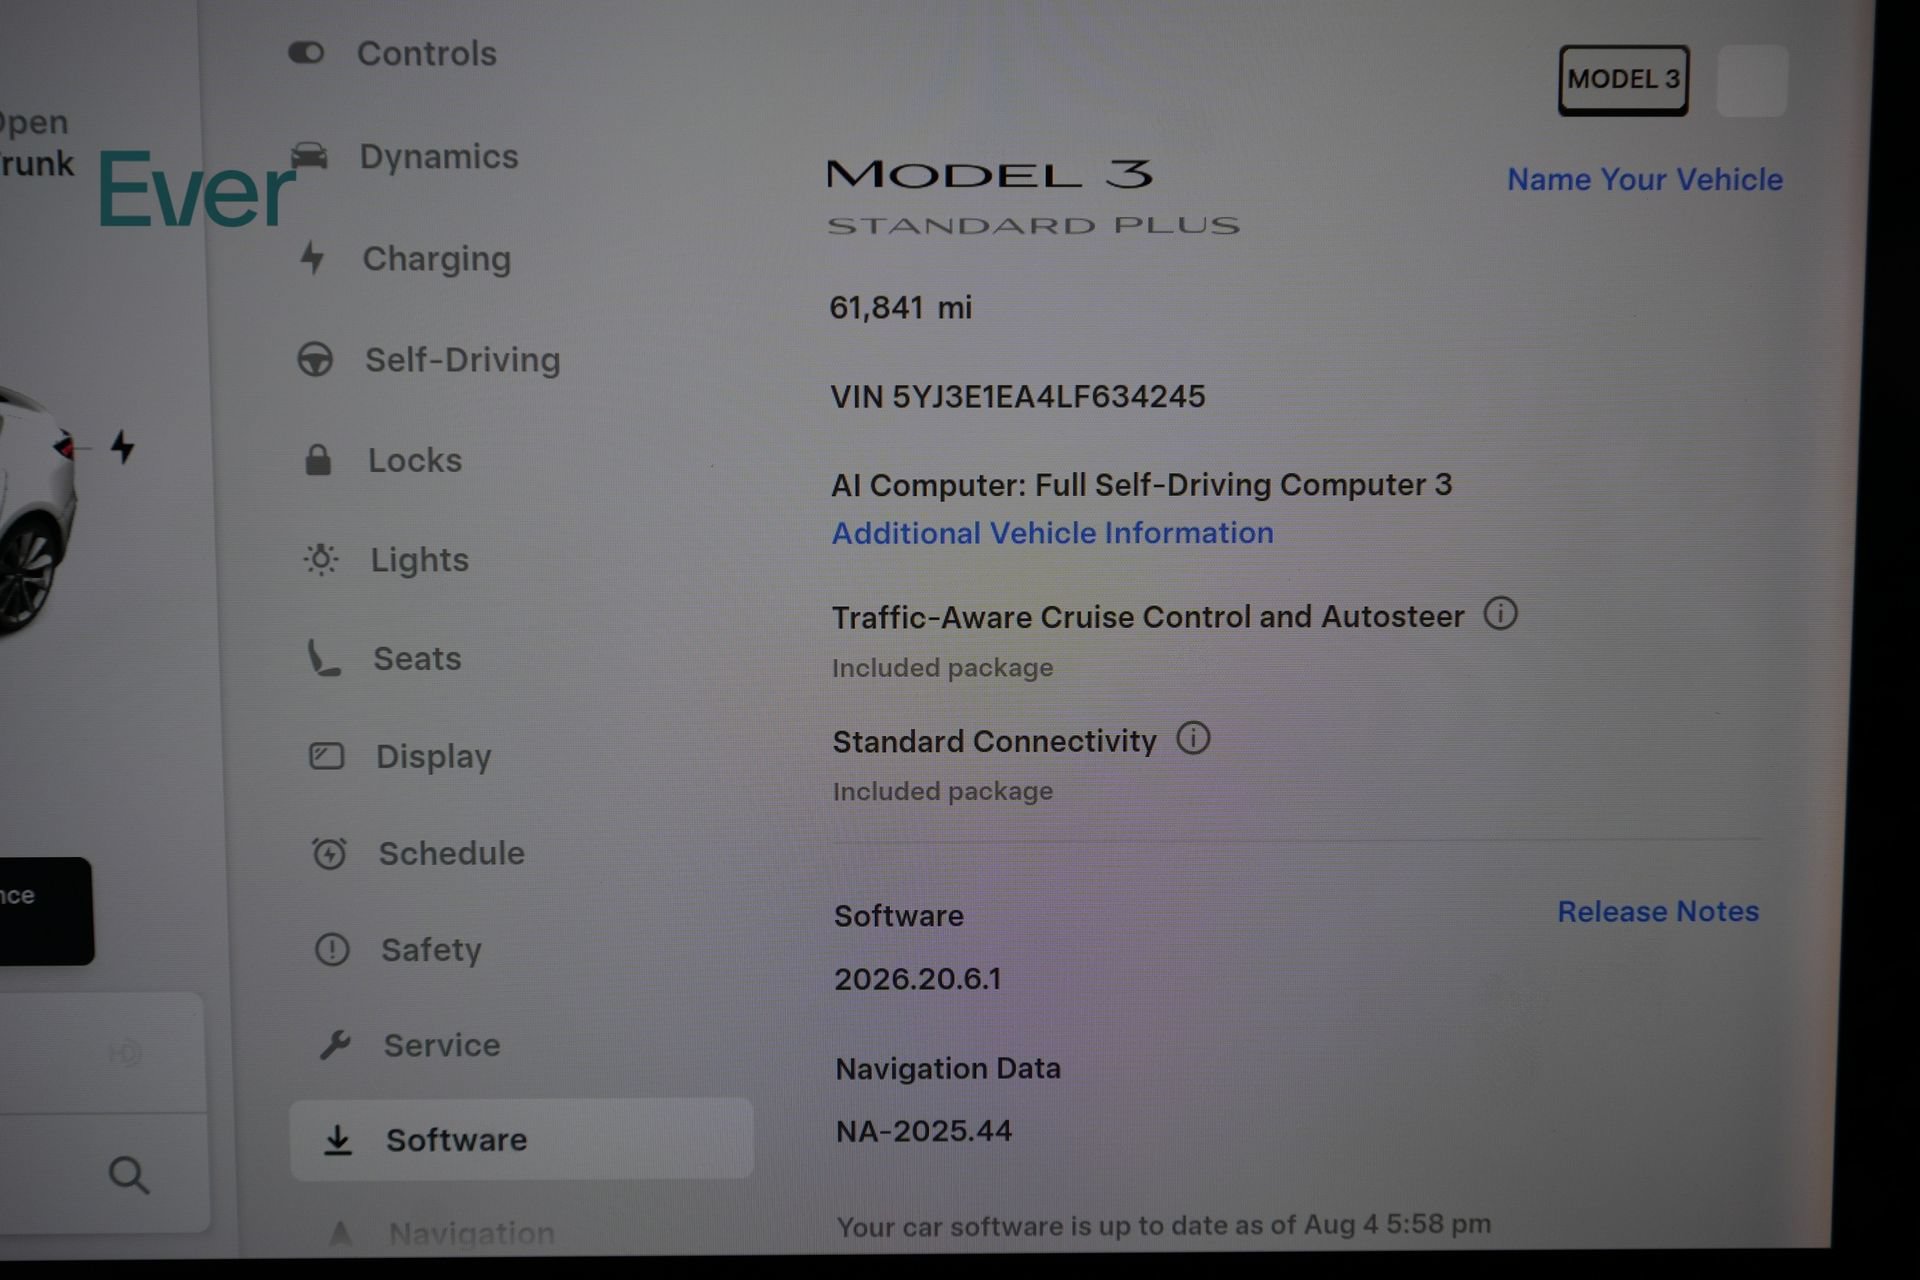Click the Charging lightning bolt icon
Image resolution: width=1920 pixels, height=1280 pixels.
pyautogui.click(x=312, y=258)
